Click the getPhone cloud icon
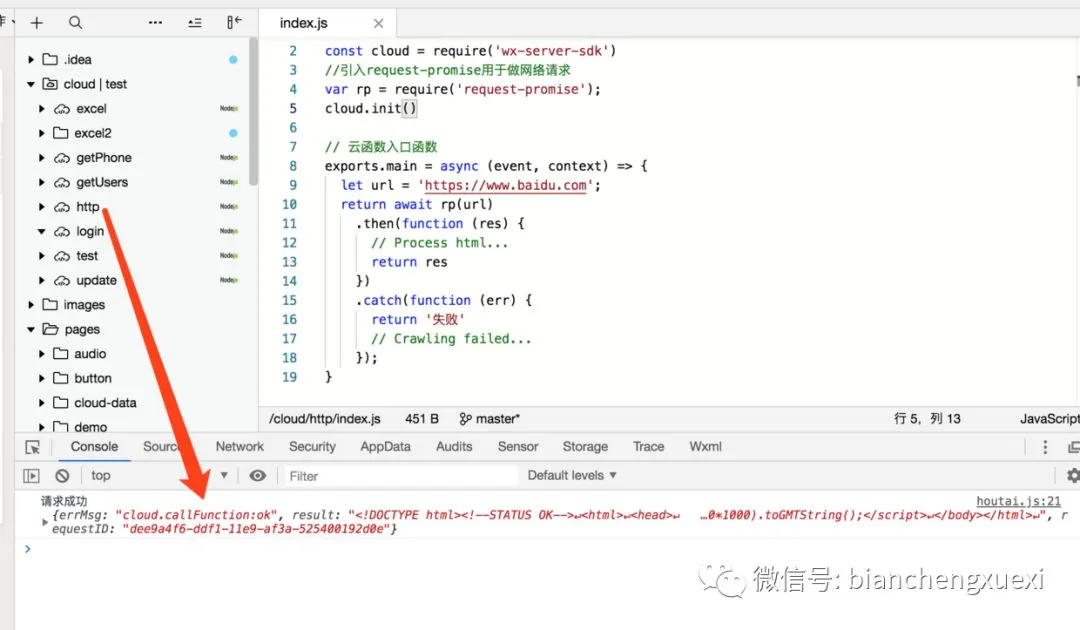1080x630 pixels. point(62,158)
